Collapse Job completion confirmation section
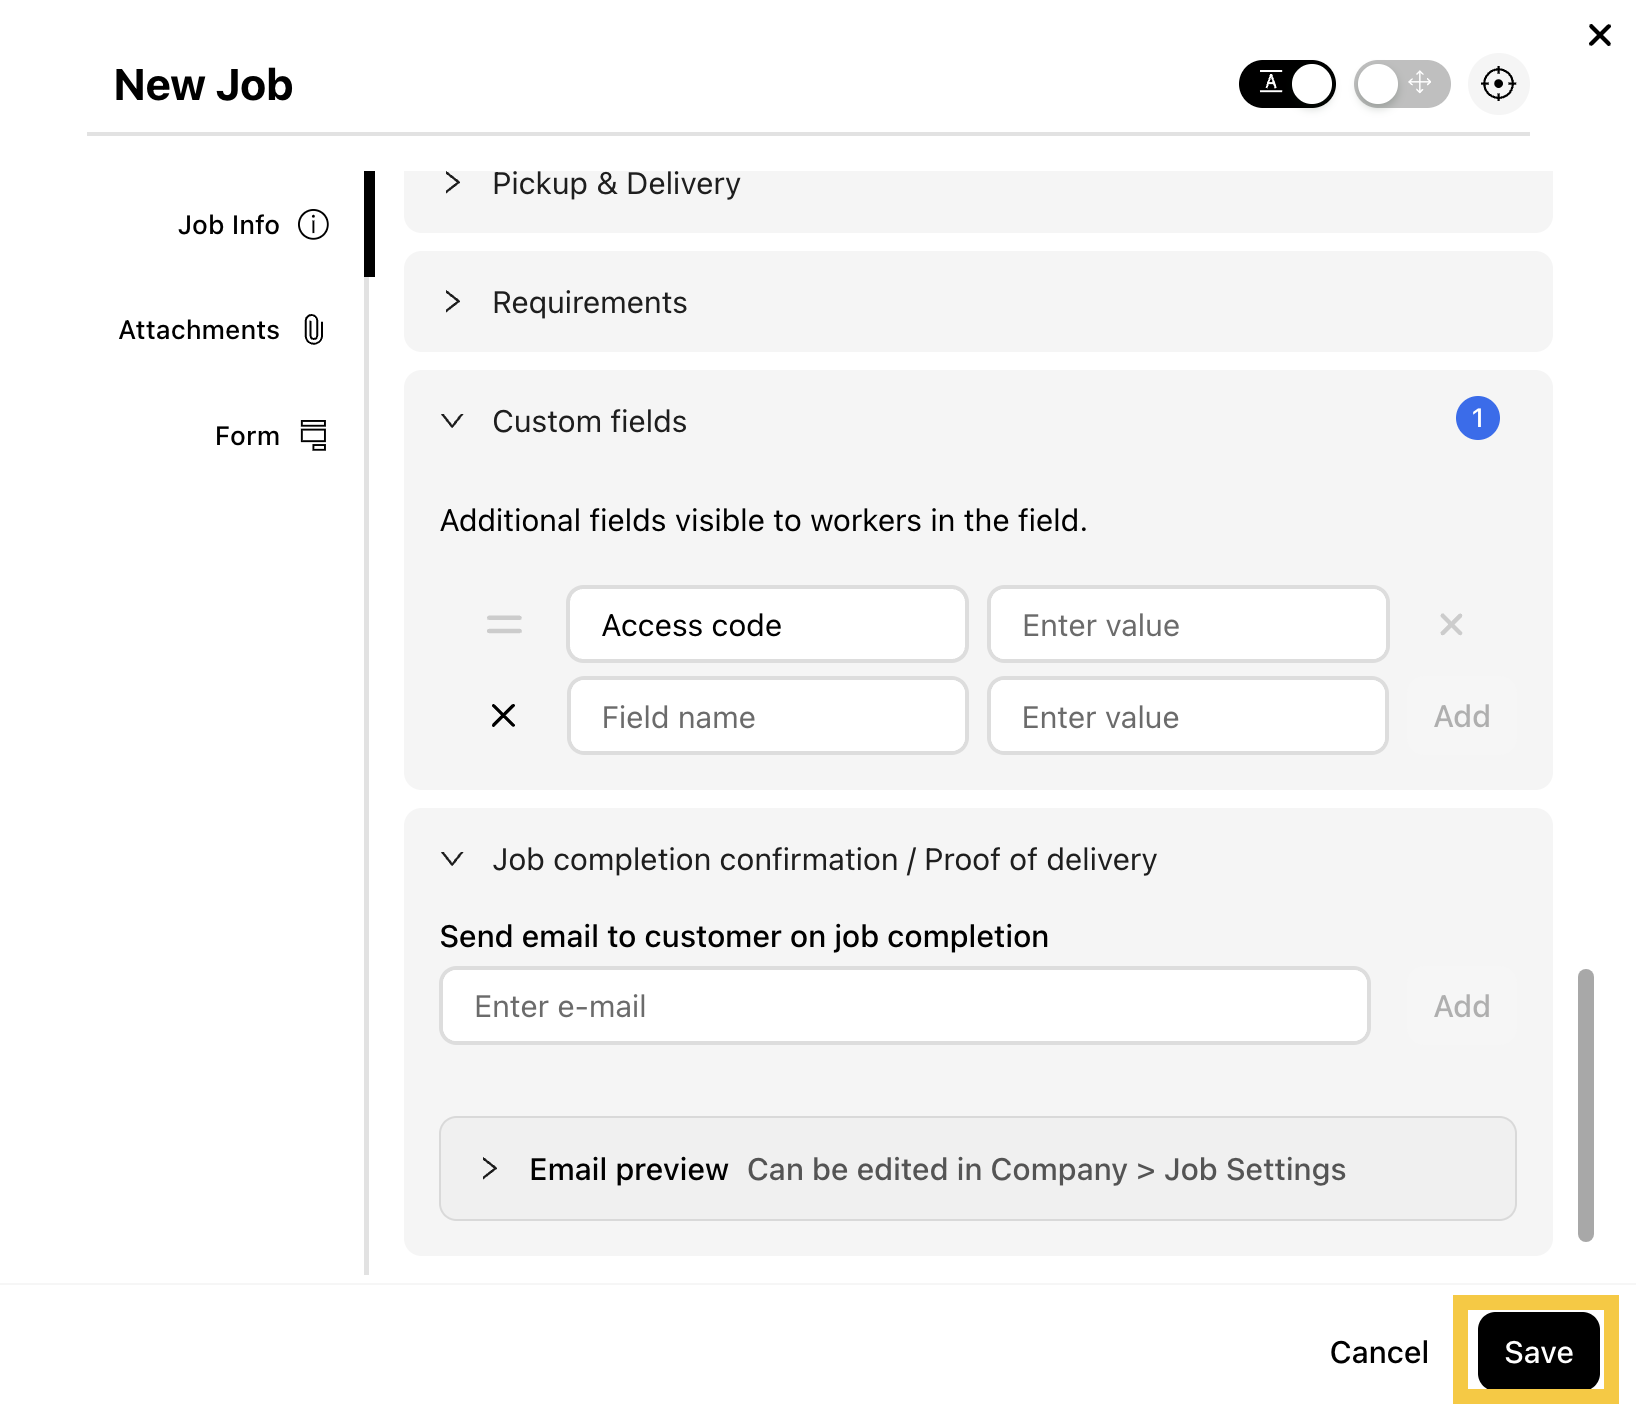This screenshot has height=1404, width=1636. (452, 859)
